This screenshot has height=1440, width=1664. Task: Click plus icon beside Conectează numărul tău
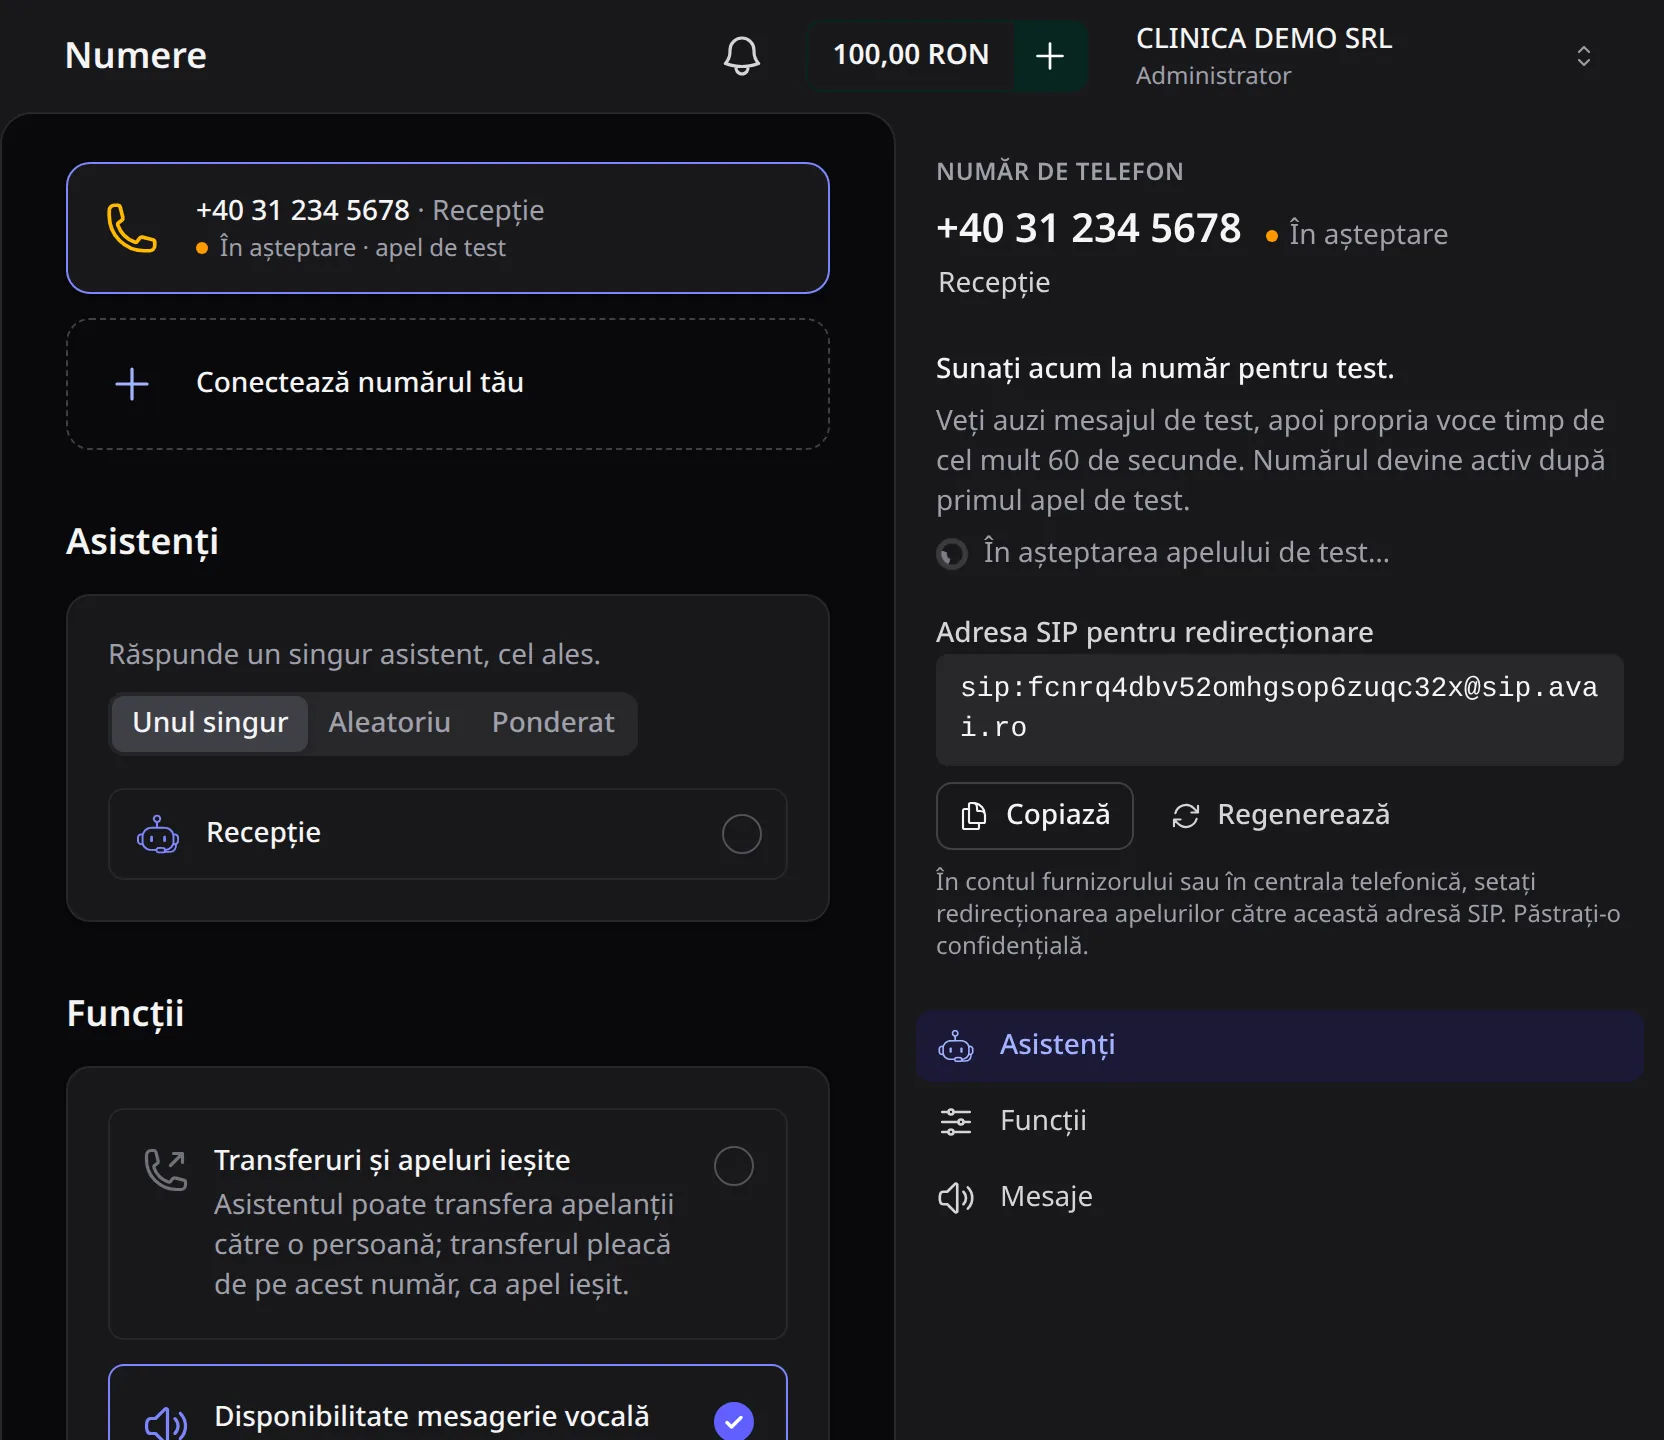[132, 384]
